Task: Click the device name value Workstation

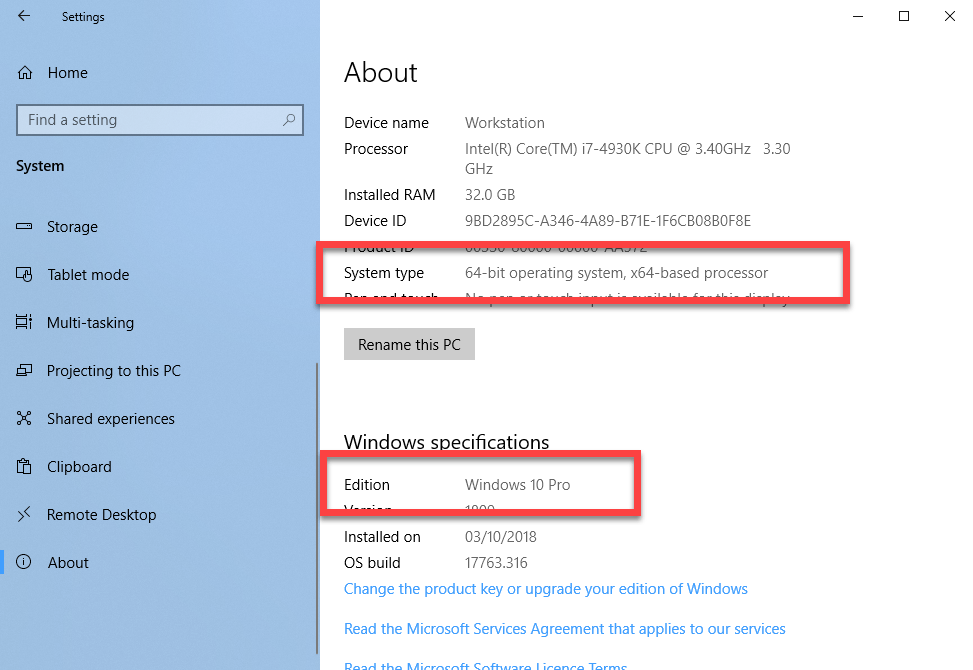Action: pos(505,123)
